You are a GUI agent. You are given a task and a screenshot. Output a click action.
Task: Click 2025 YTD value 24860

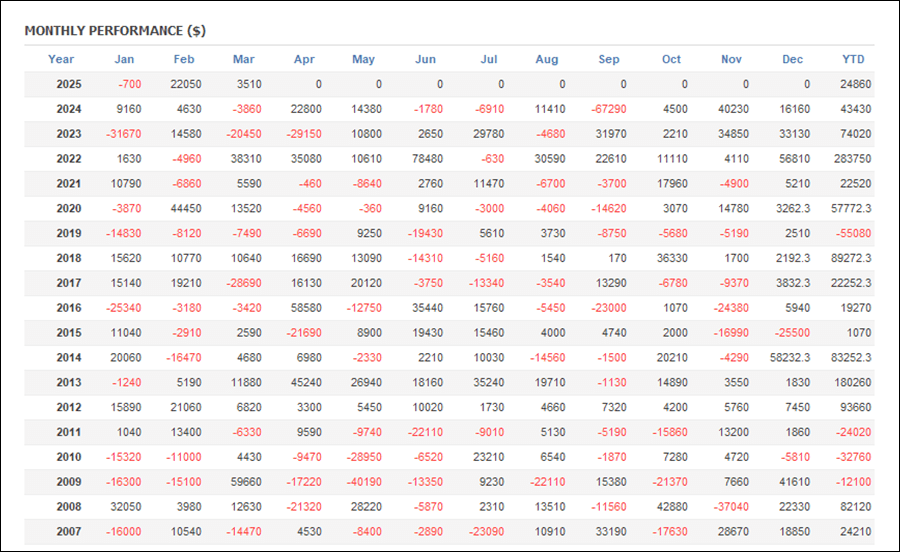[856, 84]
